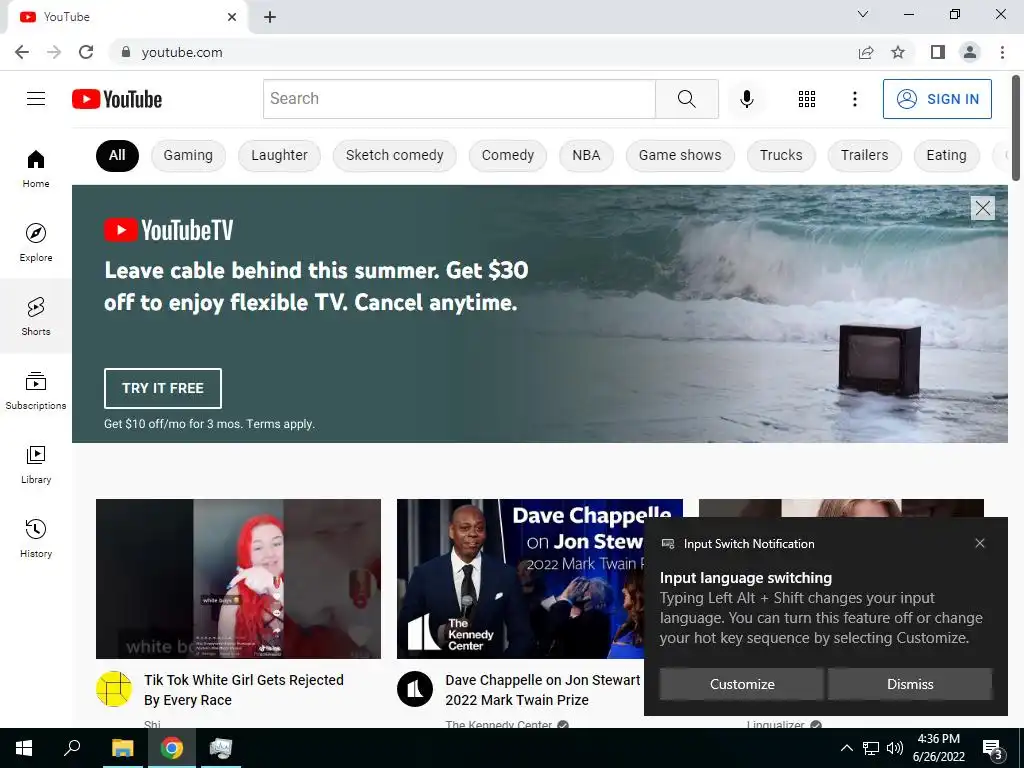Image resolution: width=1024 pixels, height=768 pixels.
Task: Go to Home in sidebar
Action: (36, 168)
